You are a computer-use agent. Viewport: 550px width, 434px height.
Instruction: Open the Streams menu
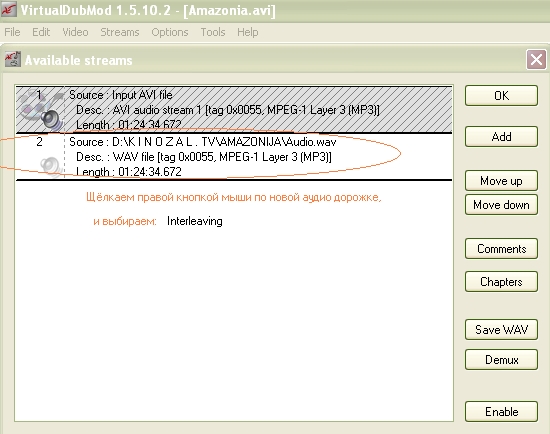pyautogui.click(x=120, y=32)
